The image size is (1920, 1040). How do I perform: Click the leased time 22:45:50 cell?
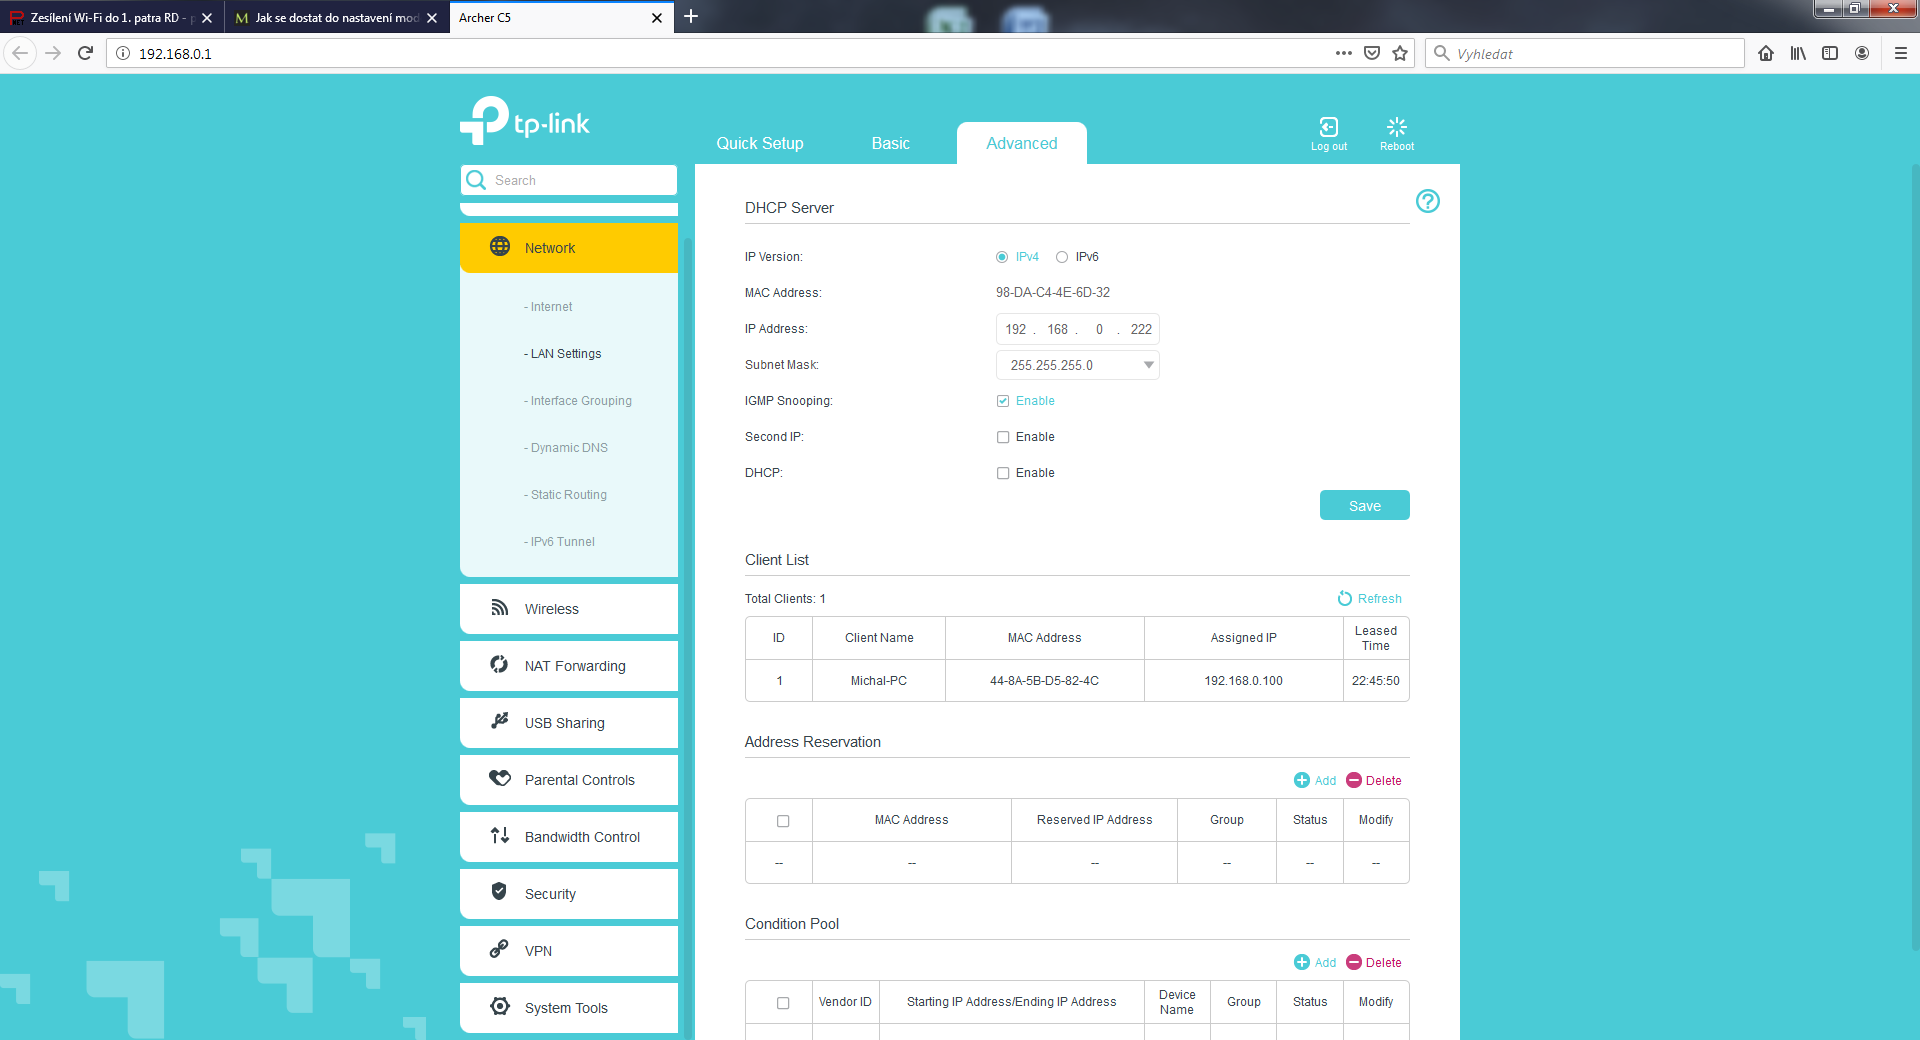pyautogui.click(x=1376, y=681)
